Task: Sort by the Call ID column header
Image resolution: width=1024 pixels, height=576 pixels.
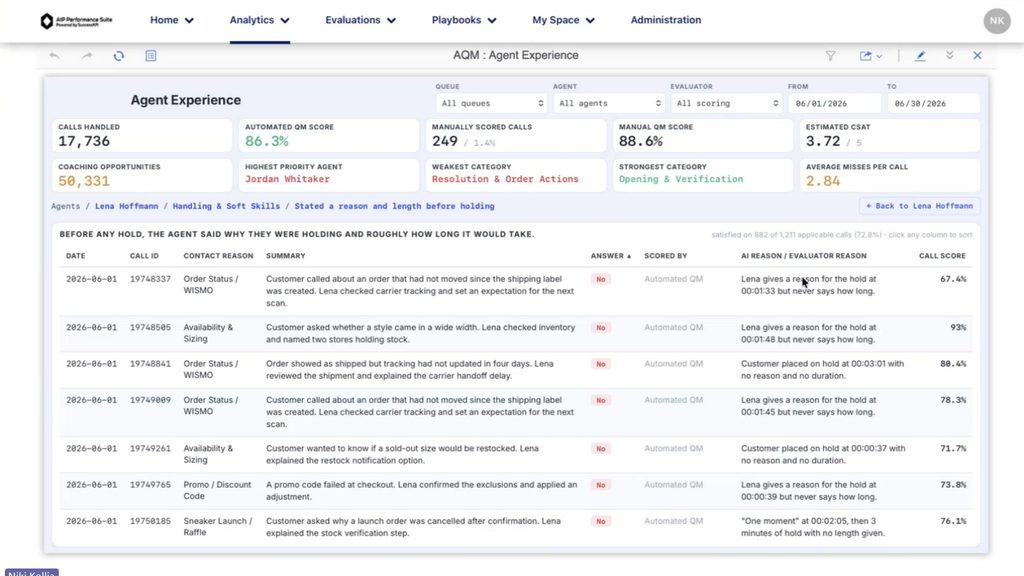Action: pyautogui.click(x=144, y=256)
